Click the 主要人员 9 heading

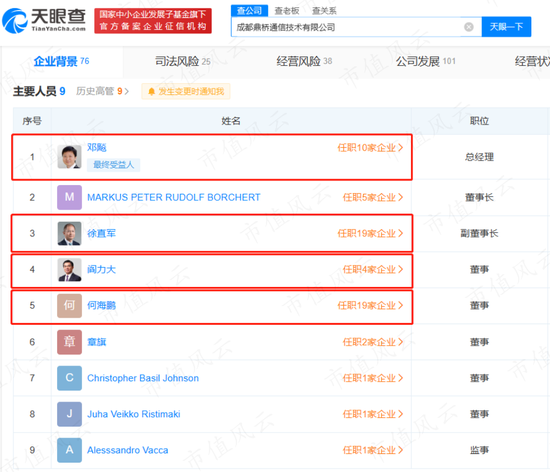click(x=39, y=91)
